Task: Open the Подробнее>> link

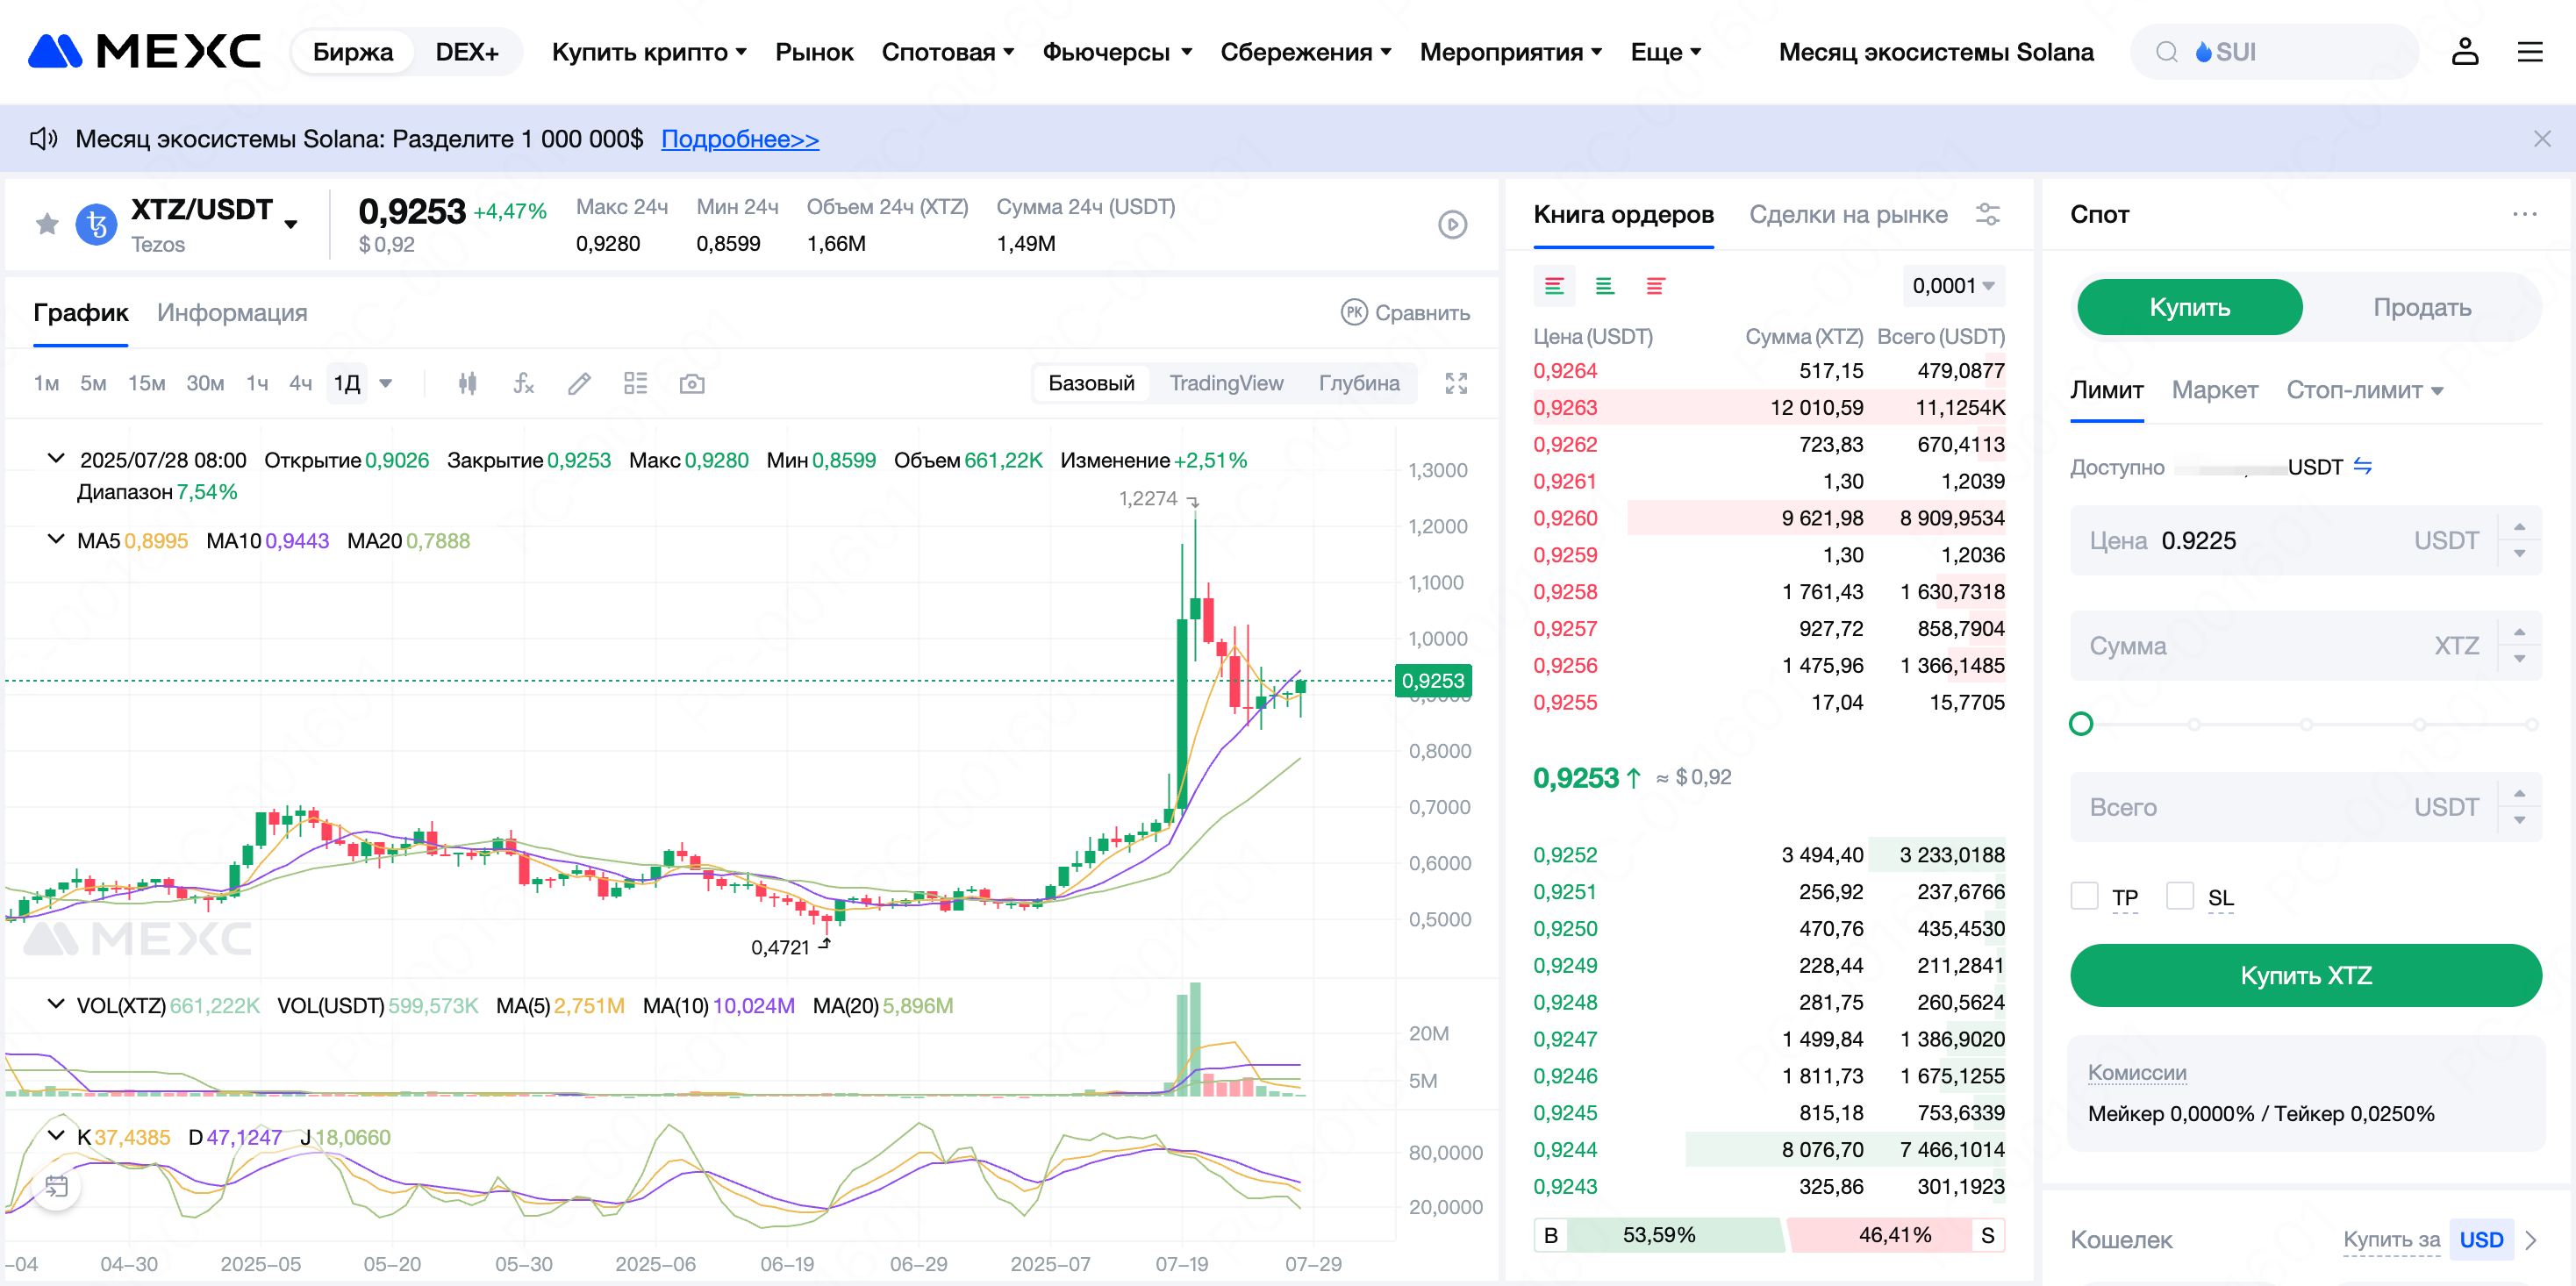Action: pyautogui.click(x=740, y=139)
